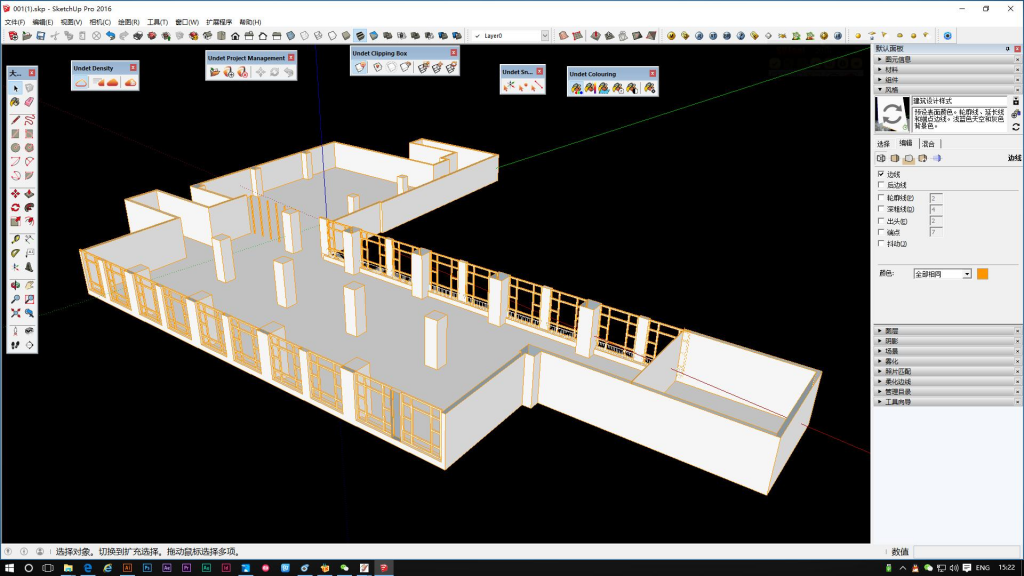Choose the Line pencil tool
This screenshot has height=576, width=1024.
coord(16,120)
